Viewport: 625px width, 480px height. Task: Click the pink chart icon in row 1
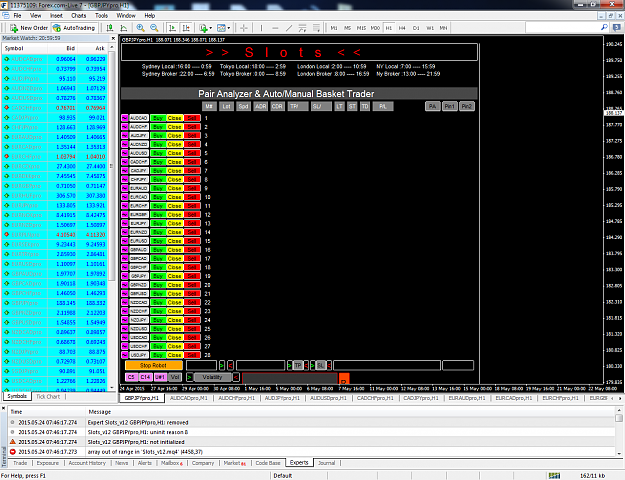pos(125,118)
